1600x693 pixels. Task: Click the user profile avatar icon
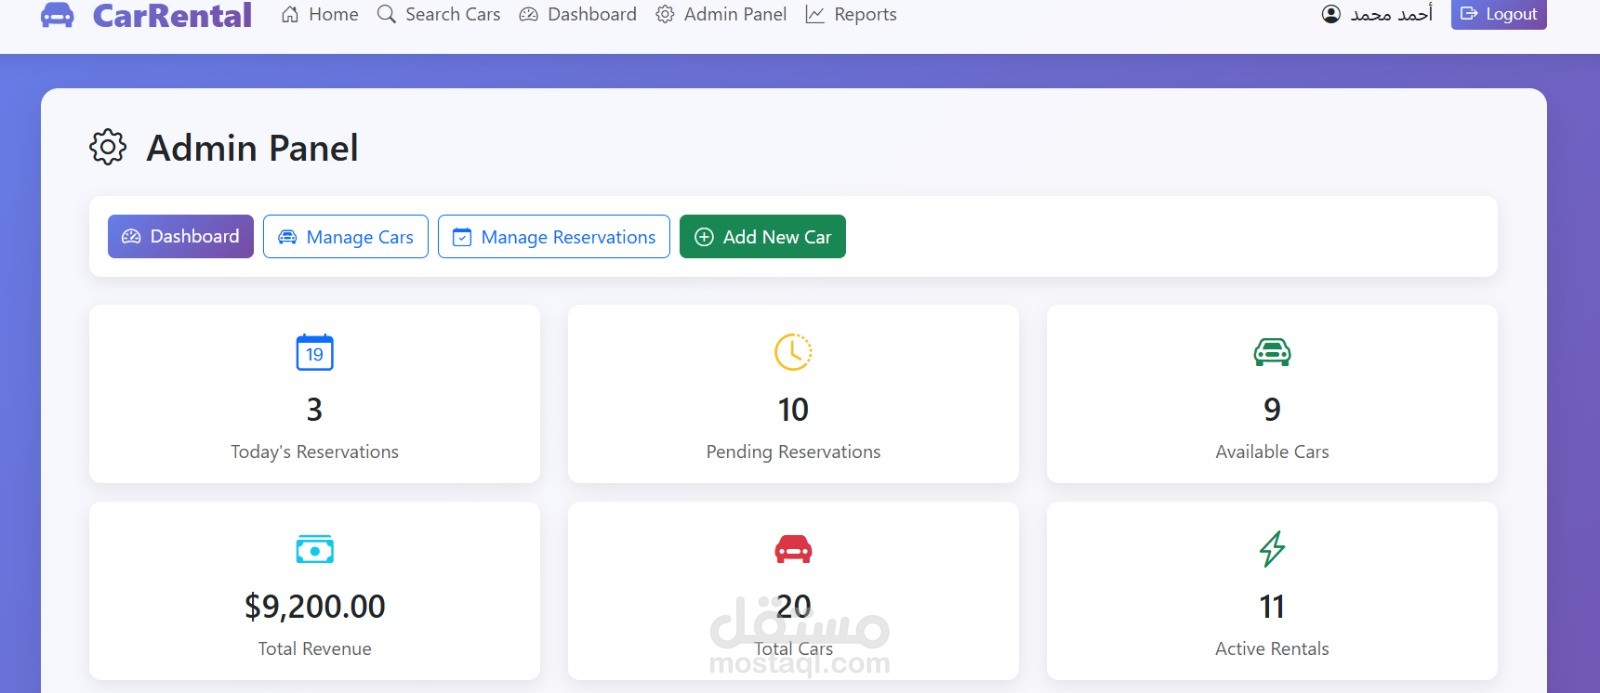(1331, 14)
